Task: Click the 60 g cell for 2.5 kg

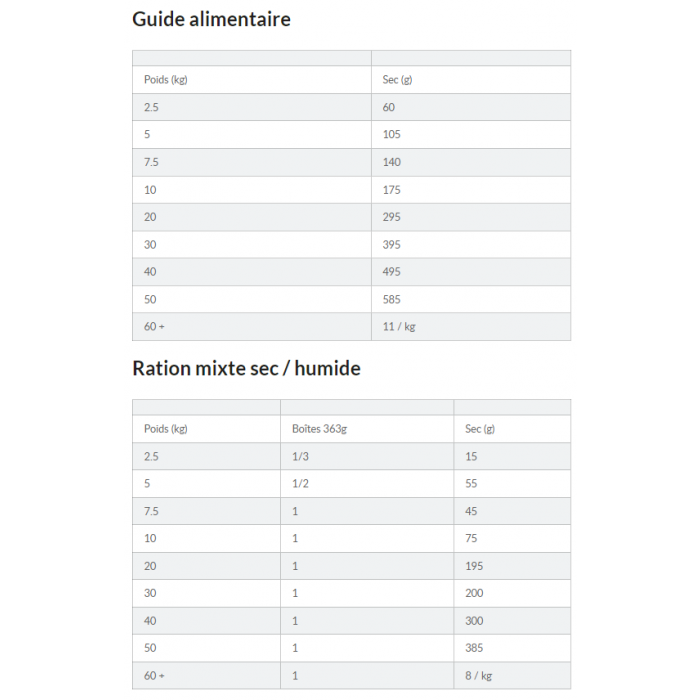Action: pos(389,107)
